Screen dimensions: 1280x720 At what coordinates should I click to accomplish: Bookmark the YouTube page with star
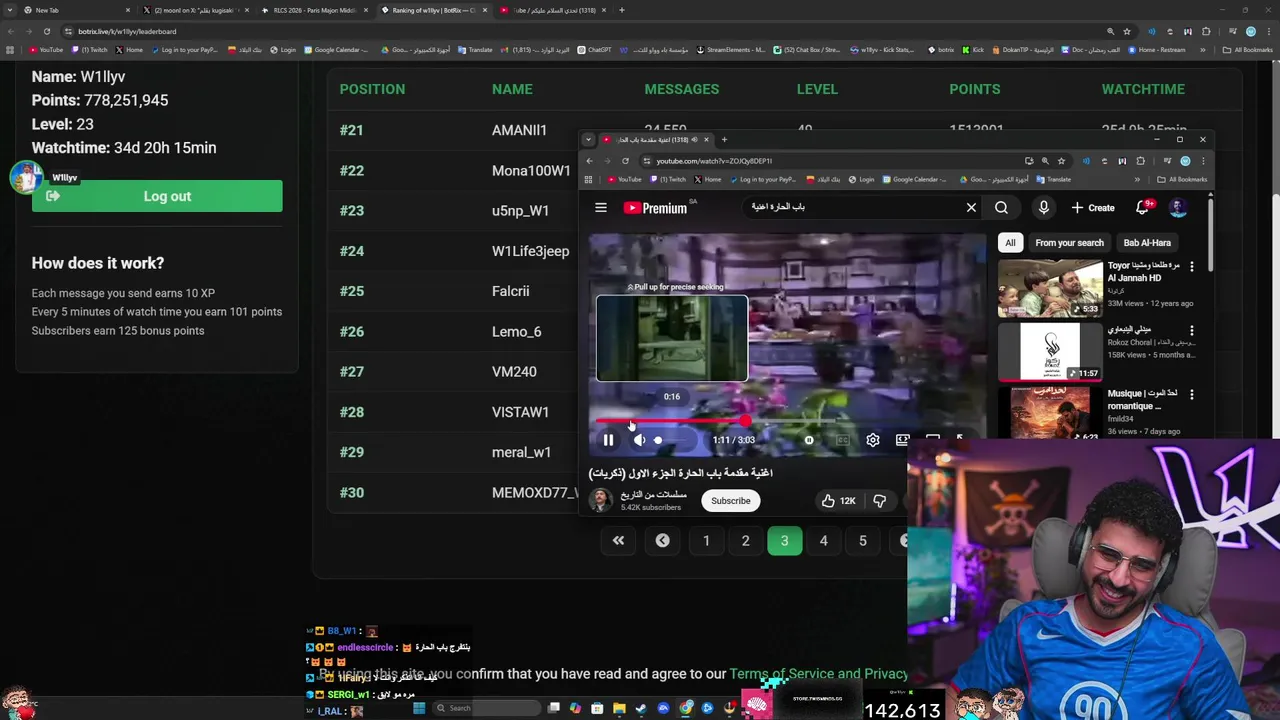pyautogui.click(x=1061, y=161)
